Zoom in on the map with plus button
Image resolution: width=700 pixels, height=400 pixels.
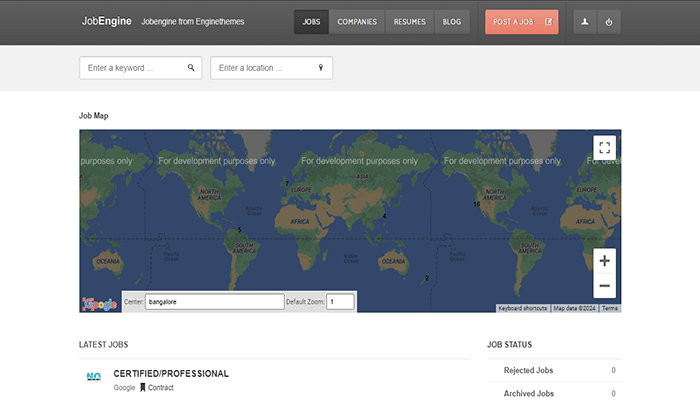click(604, 261)
